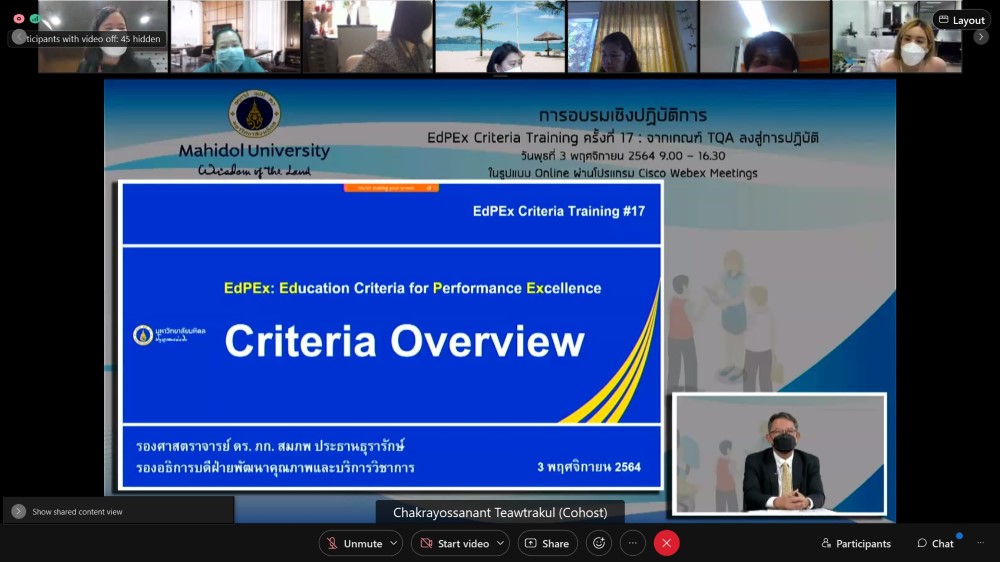The height and width of the screenshot is (562, 1000).
Task: Leave the meeting with red X button
Action: [667, 543]
